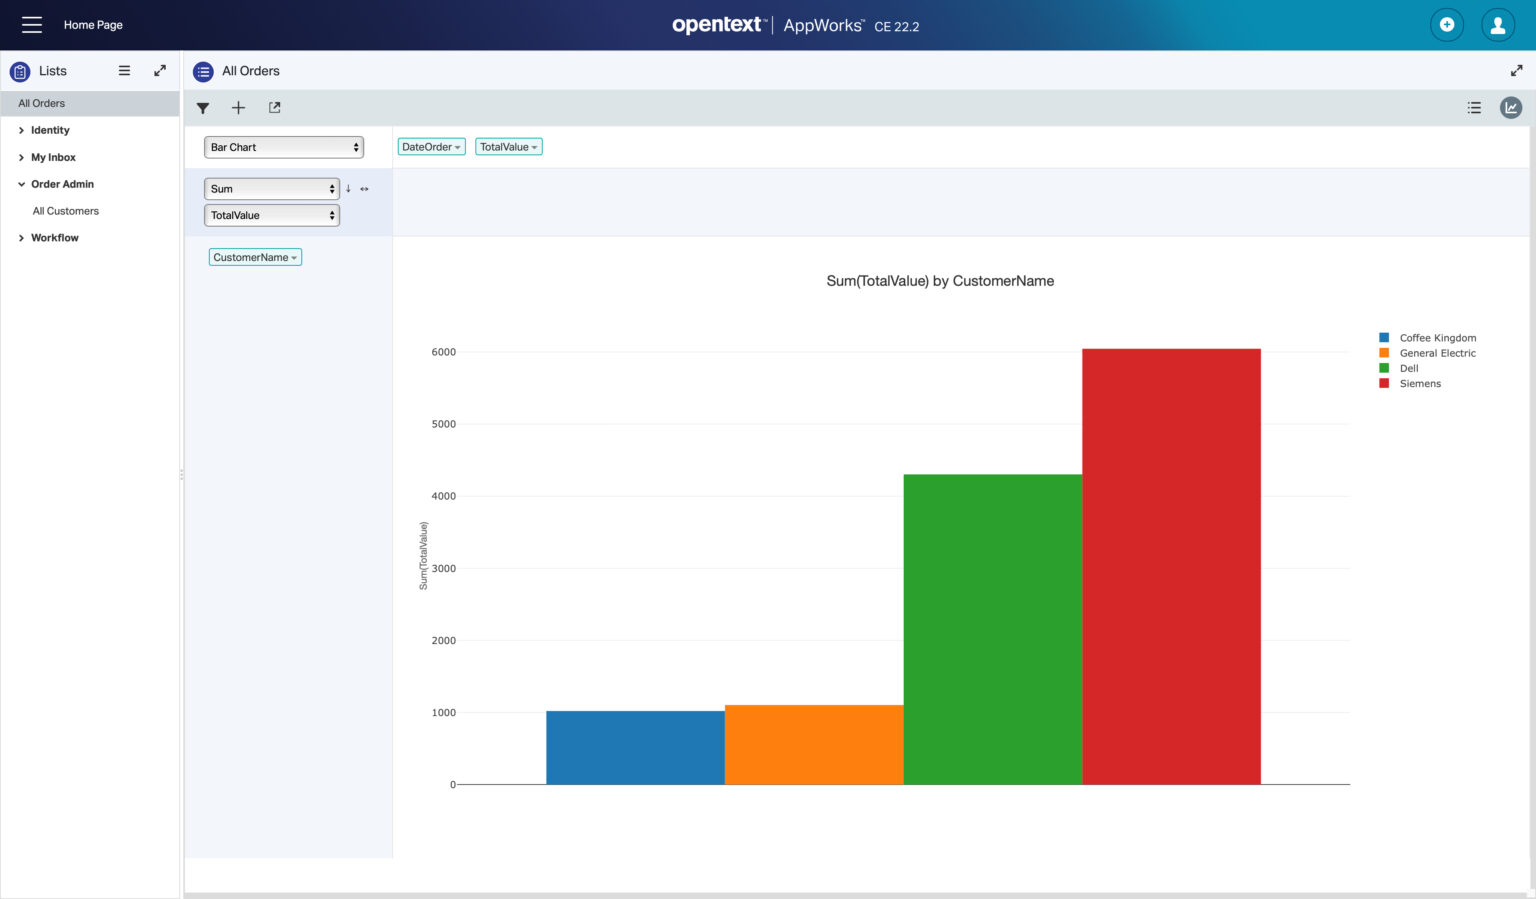This screenshot has height=899, width=1536.
Task: Click the descending sort arrow next to Sum
Action: (348, 188)
